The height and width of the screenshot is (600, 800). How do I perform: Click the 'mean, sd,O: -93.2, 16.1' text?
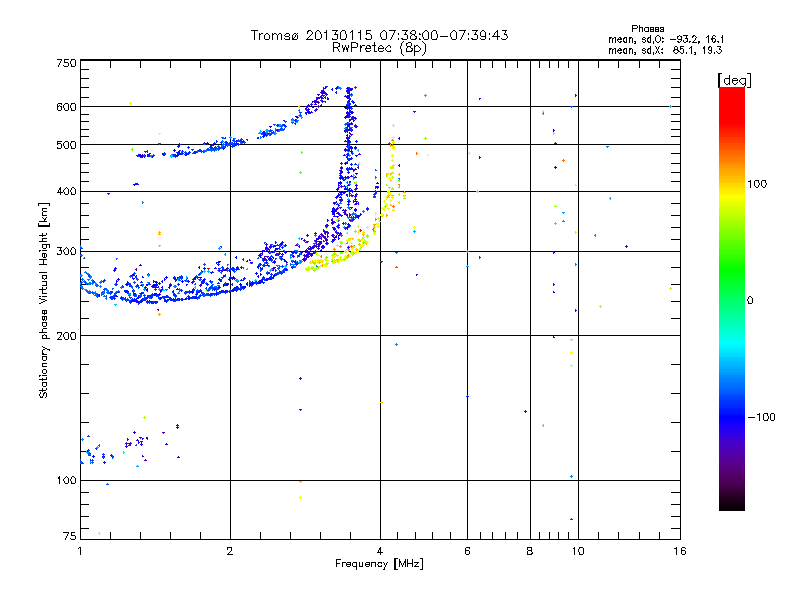665,39
